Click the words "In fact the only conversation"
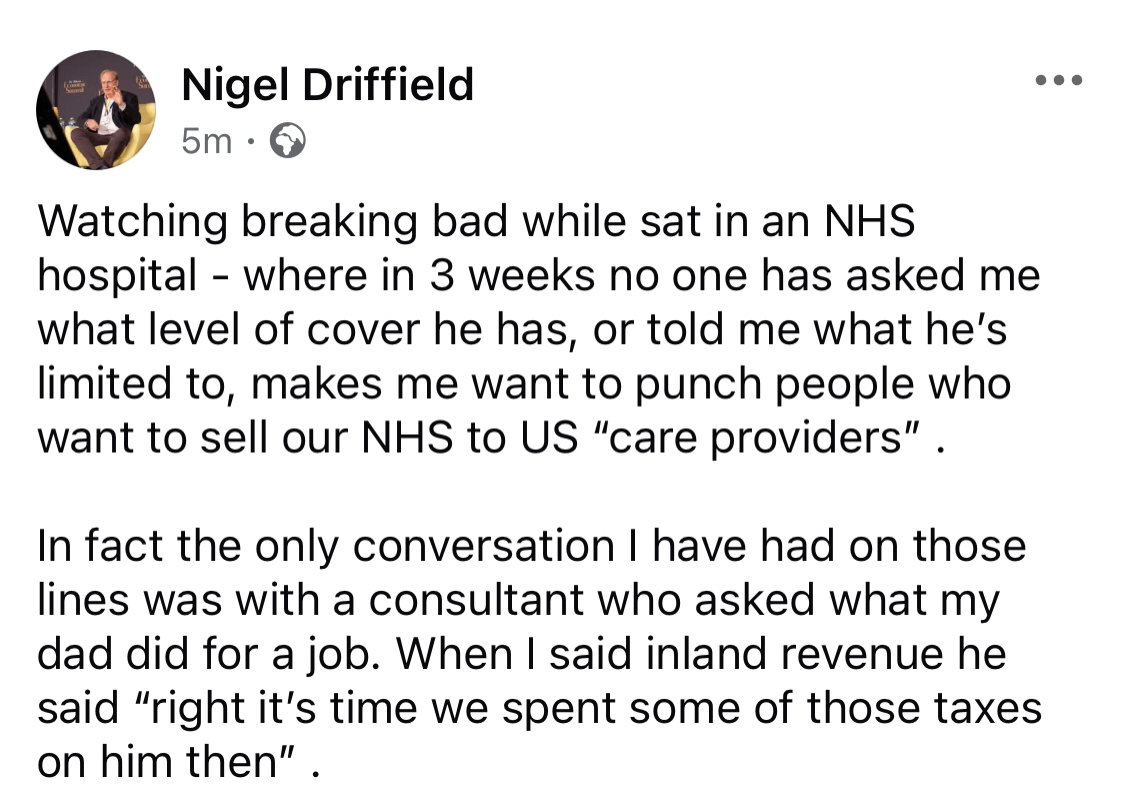This screenshot has height=806, width=1125. click(324, 547)
